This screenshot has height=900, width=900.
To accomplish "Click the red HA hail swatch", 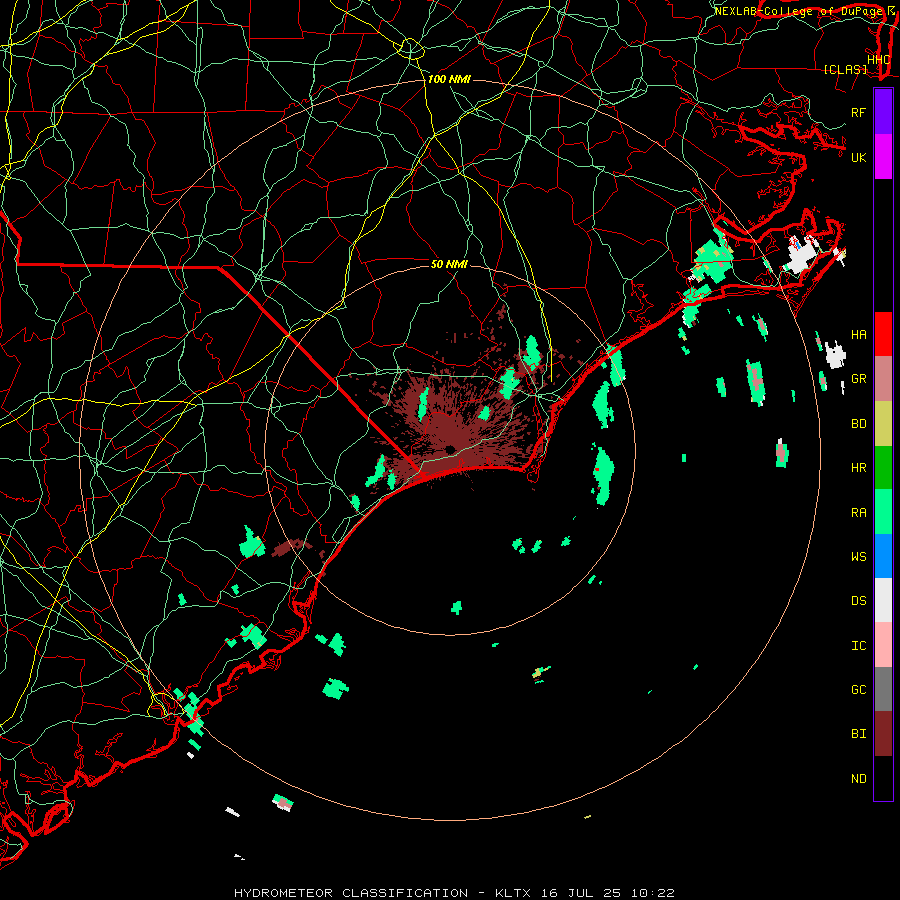I will (883, 334).
